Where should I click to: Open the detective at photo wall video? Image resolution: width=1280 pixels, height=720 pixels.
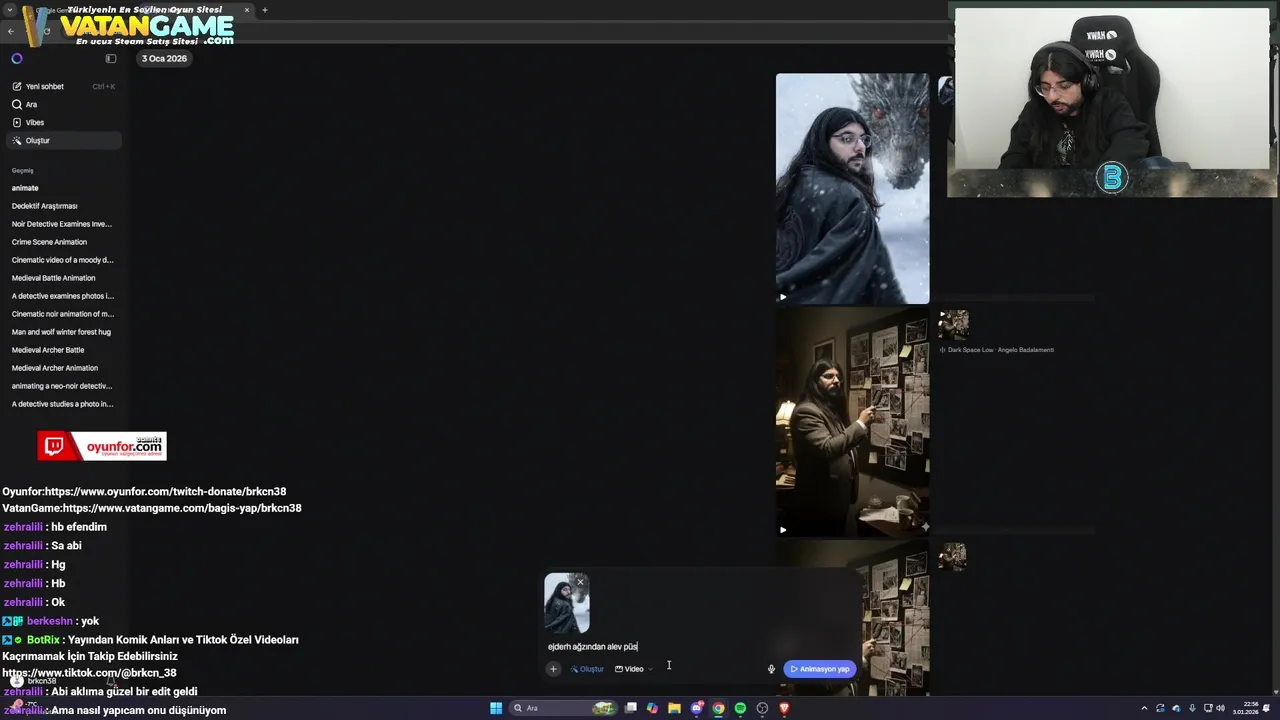pos(852,422)
